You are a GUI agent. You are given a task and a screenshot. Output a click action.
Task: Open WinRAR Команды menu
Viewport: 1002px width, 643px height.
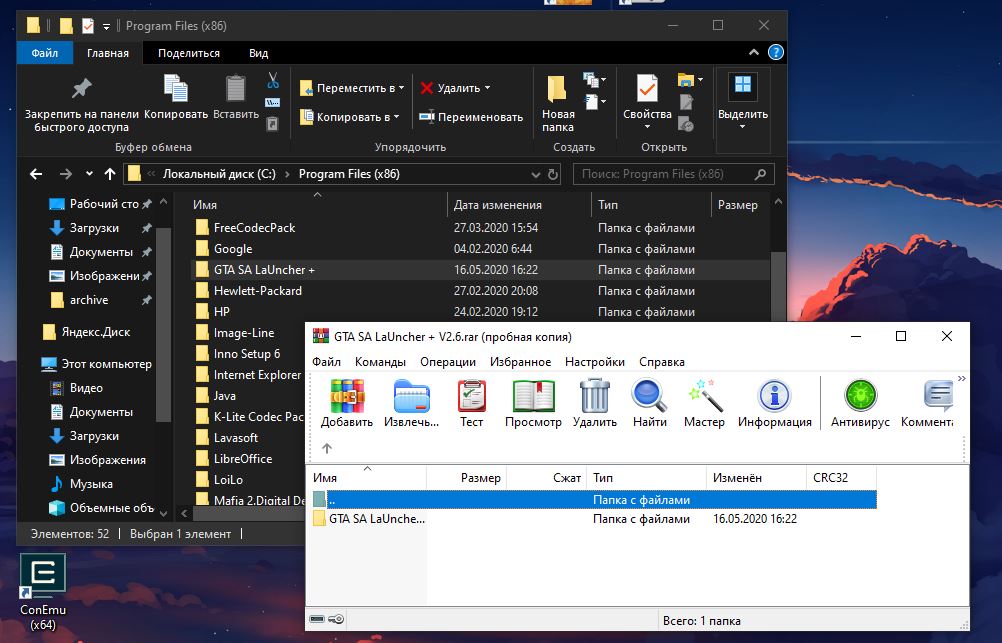coord(380,362)
